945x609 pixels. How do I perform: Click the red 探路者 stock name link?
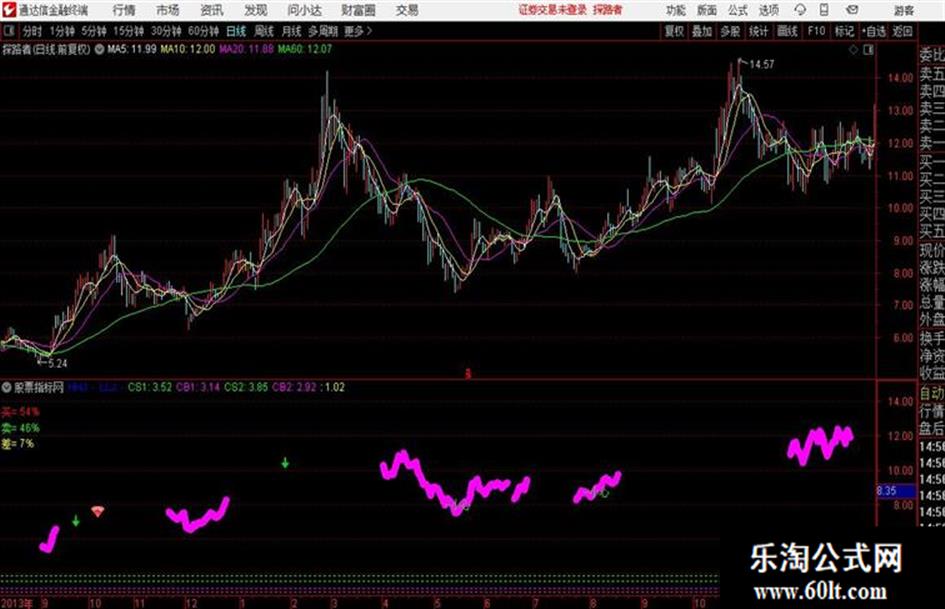(x=607, y=10)
